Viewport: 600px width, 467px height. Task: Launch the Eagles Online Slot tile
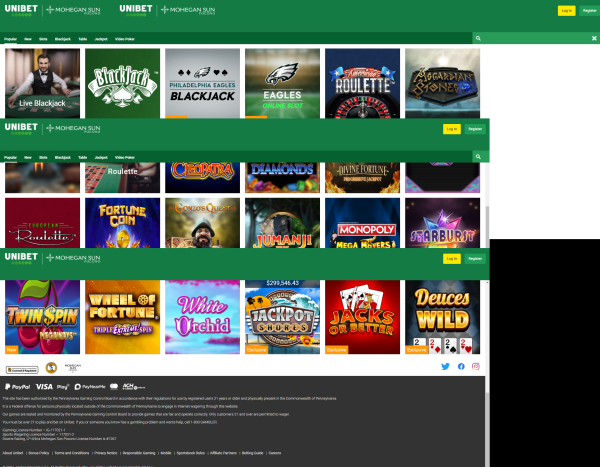[x=282, y=83]
